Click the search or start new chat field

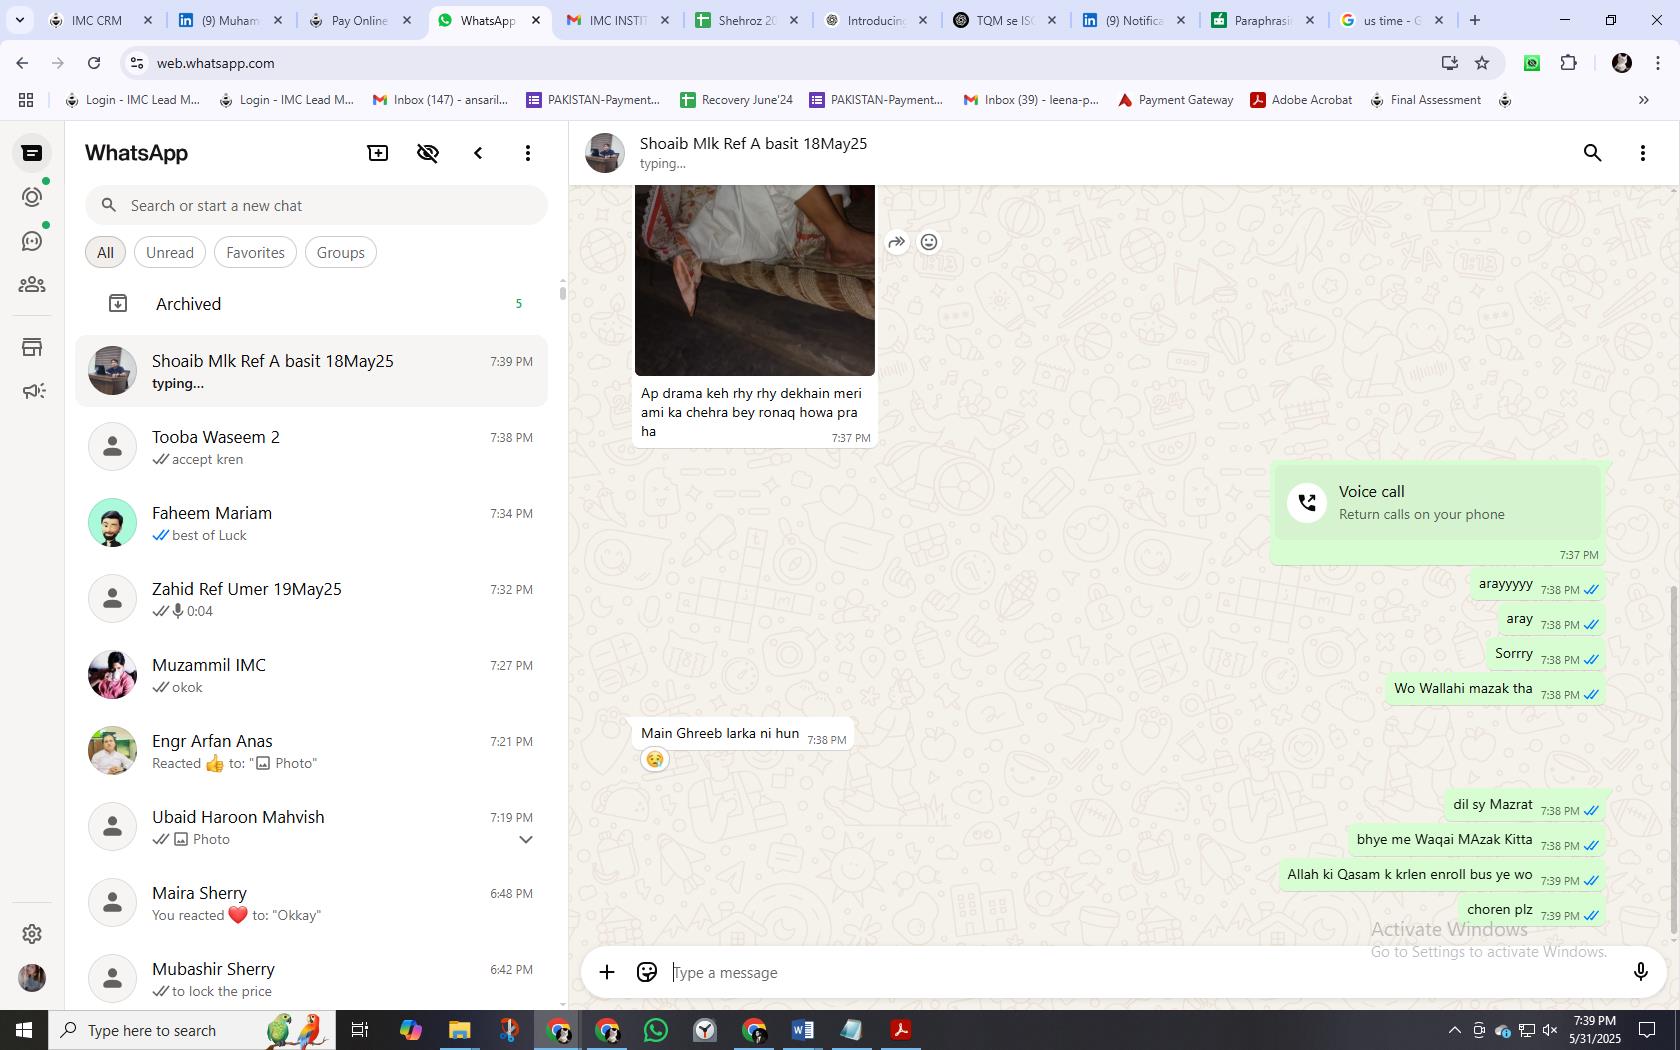pos(316,206)
